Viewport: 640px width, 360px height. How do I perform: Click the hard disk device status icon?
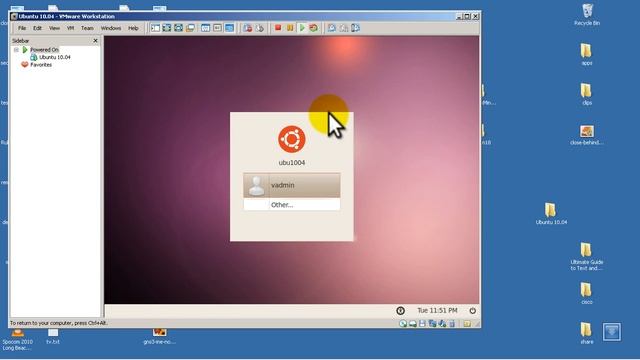[x=413, y=324]
